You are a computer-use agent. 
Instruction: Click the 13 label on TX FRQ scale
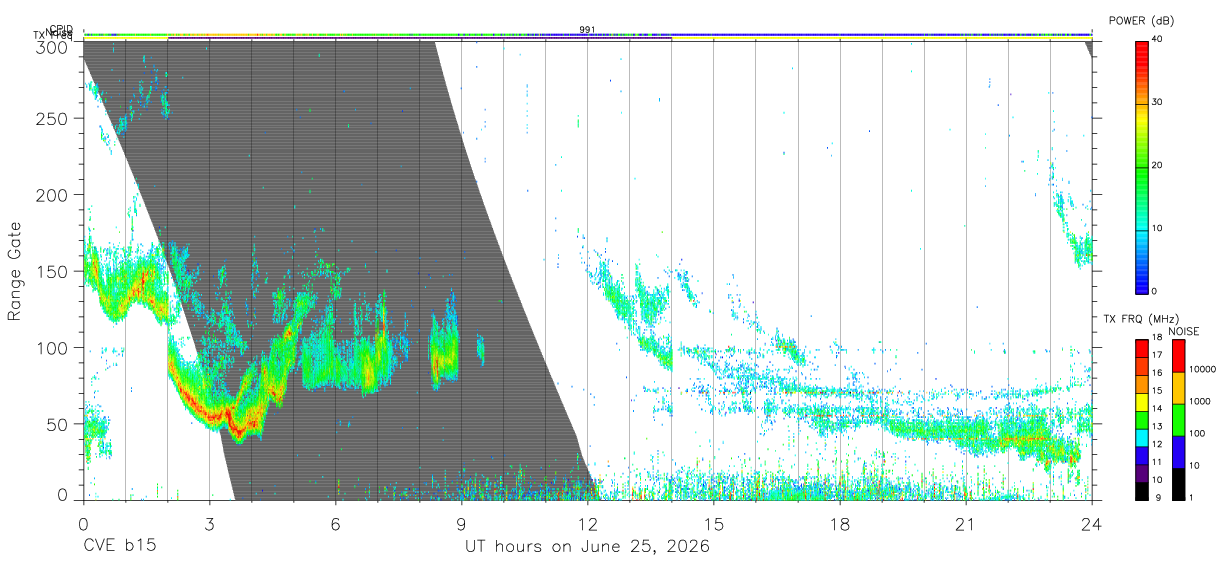coord(1157,427)
